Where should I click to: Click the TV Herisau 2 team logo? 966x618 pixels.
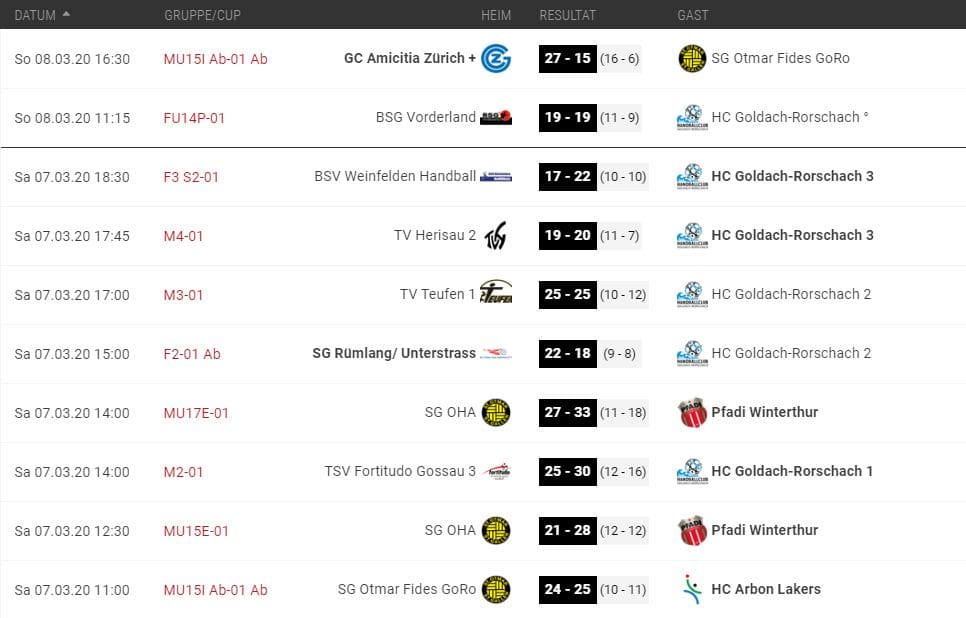(496, 235)
